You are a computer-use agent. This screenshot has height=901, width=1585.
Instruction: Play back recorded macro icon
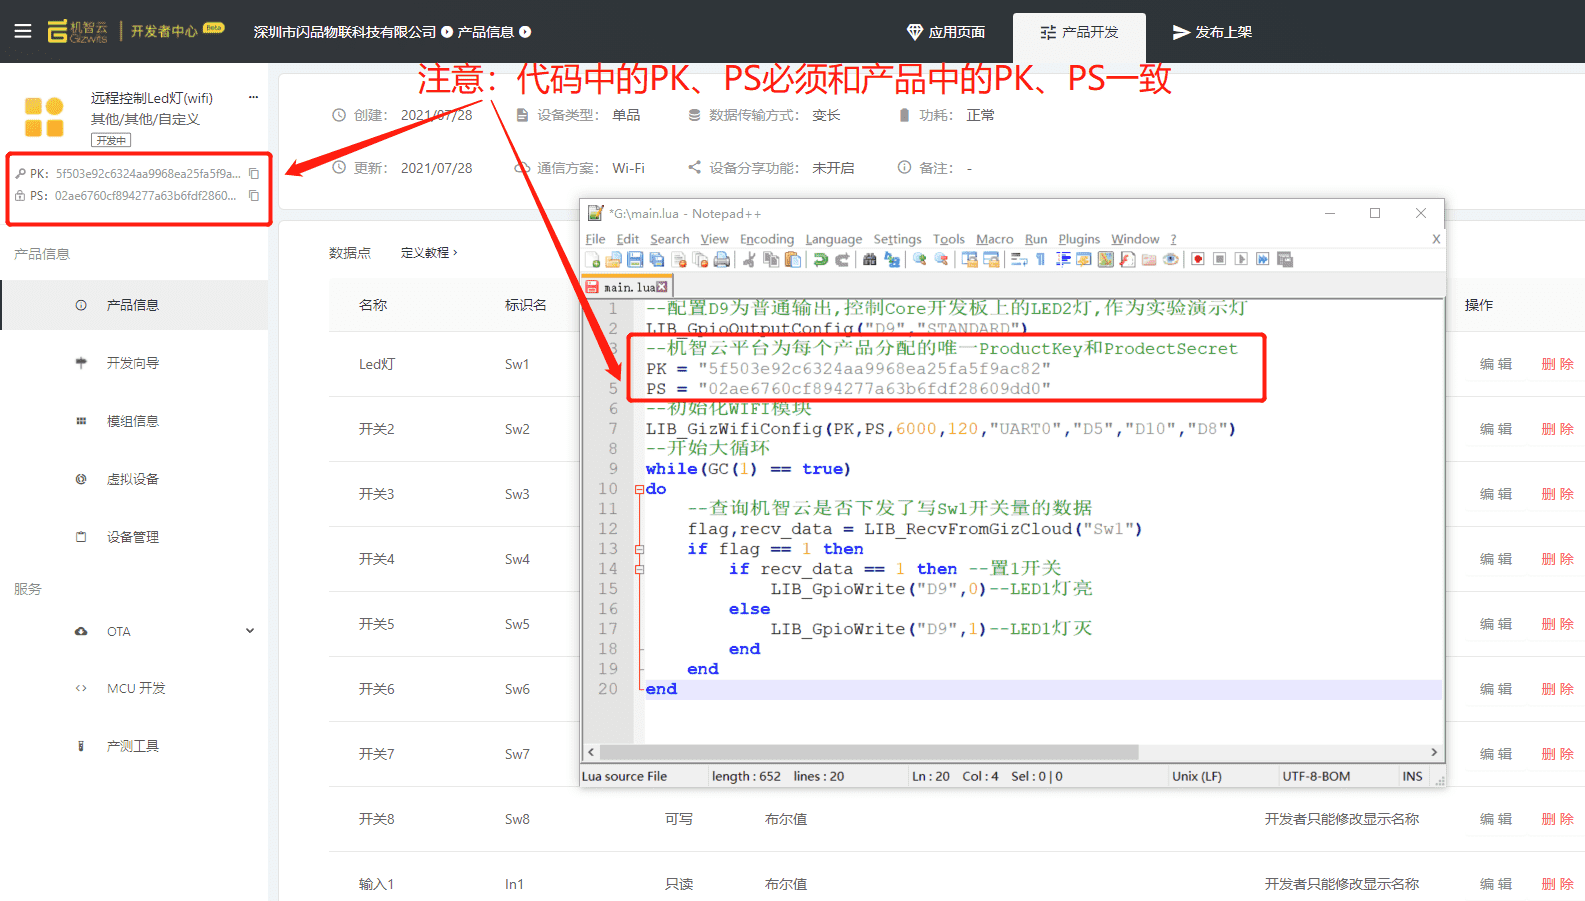pos(1241,259)
